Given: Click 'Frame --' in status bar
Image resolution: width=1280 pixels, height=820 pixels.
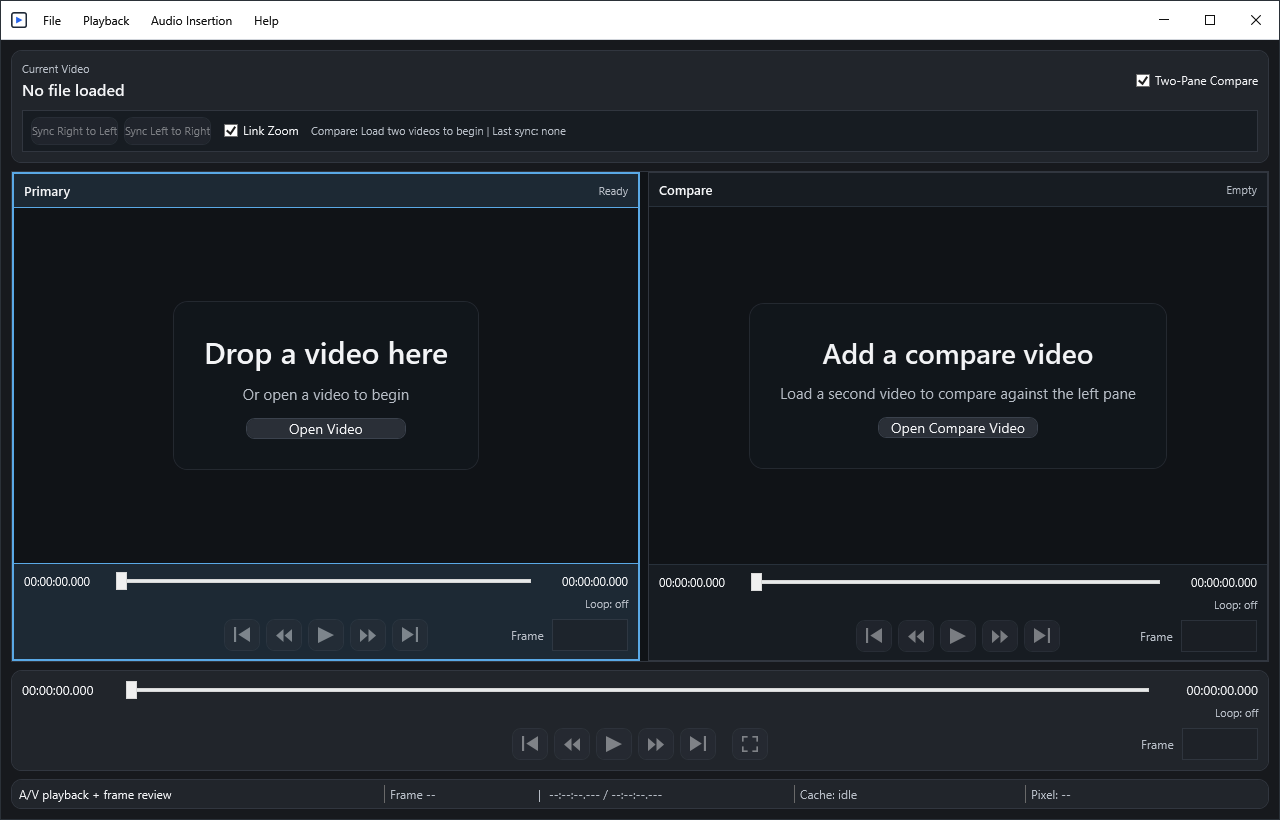Looking at the screenshot, I should [x=413, y=795].
